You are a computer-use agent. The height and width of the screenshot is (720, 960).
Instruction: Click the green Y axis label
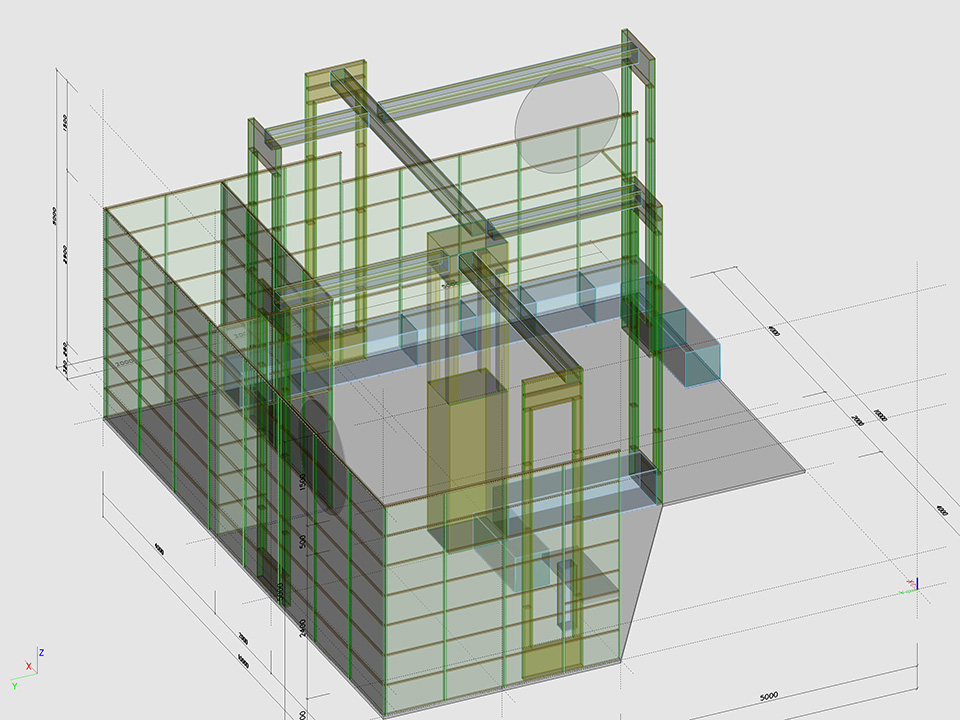pyautogui.click(x=15, y=686)
